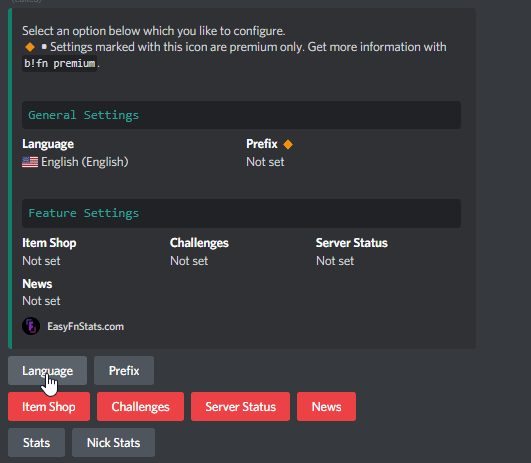This screenshot has height=463, width=531.
Task: Click the orange premium diamond beside Prefix
Action: 288,144
